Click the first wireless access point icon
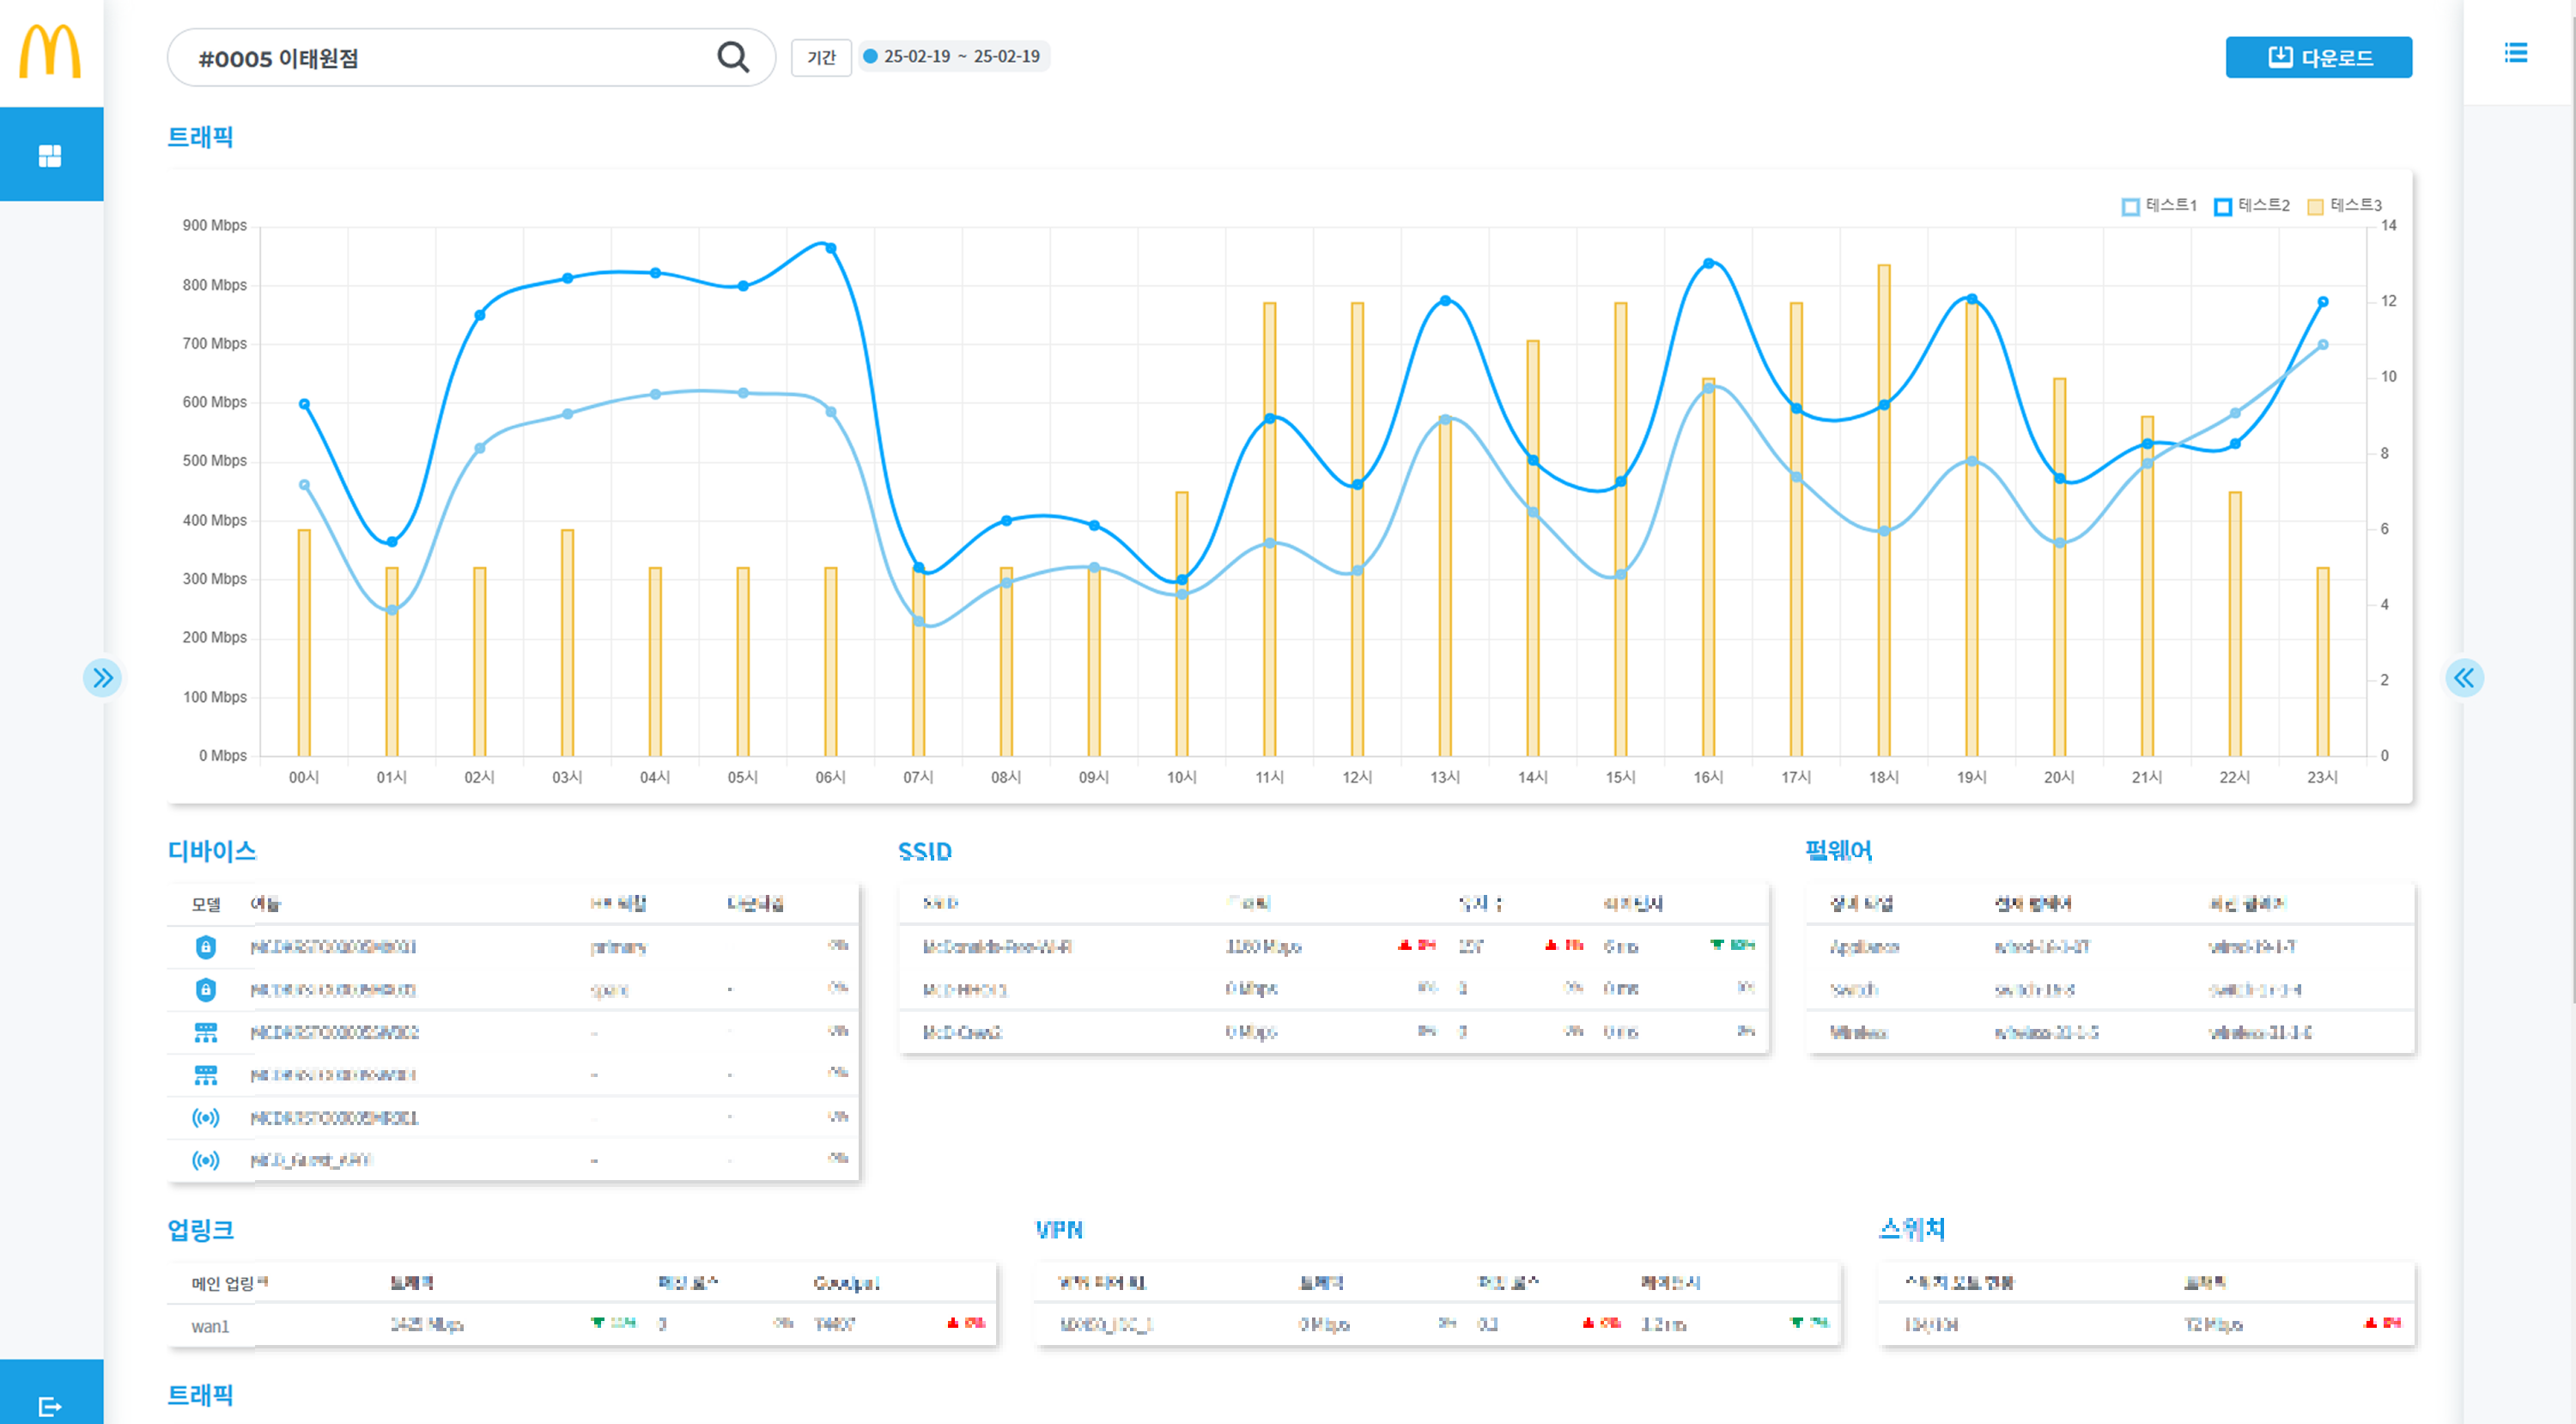This screenshot has width=2576, height=1424. (x=205, y=1117)
